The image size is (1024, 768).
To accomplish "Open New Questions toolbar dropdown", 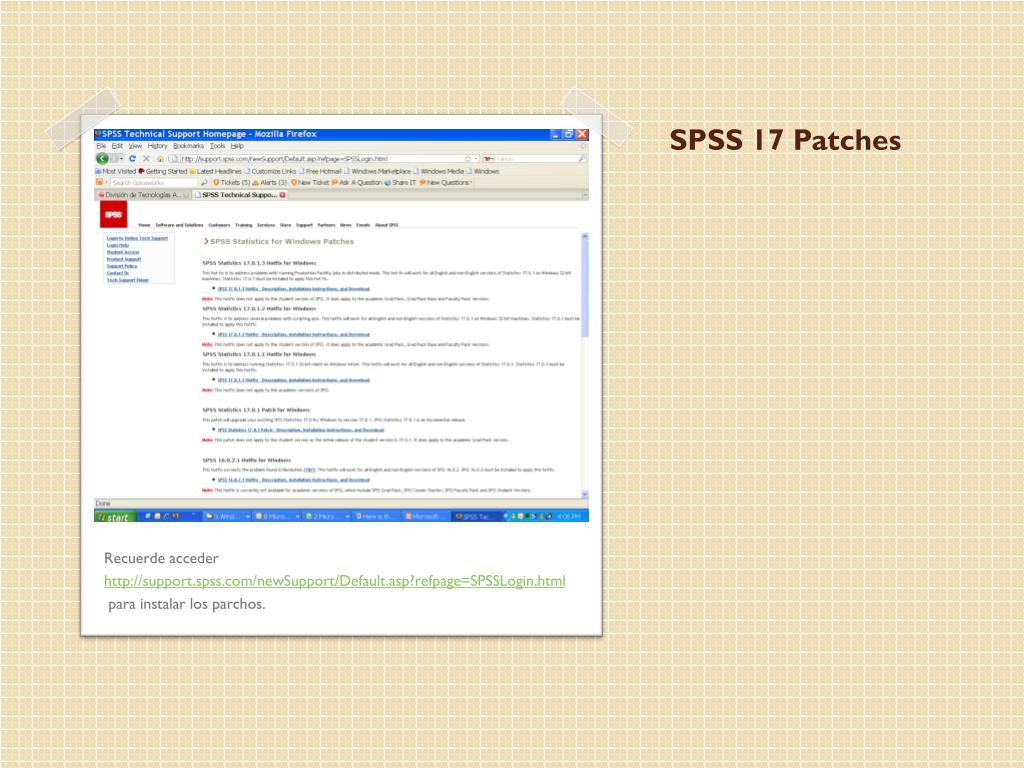I will pos(446,183).
